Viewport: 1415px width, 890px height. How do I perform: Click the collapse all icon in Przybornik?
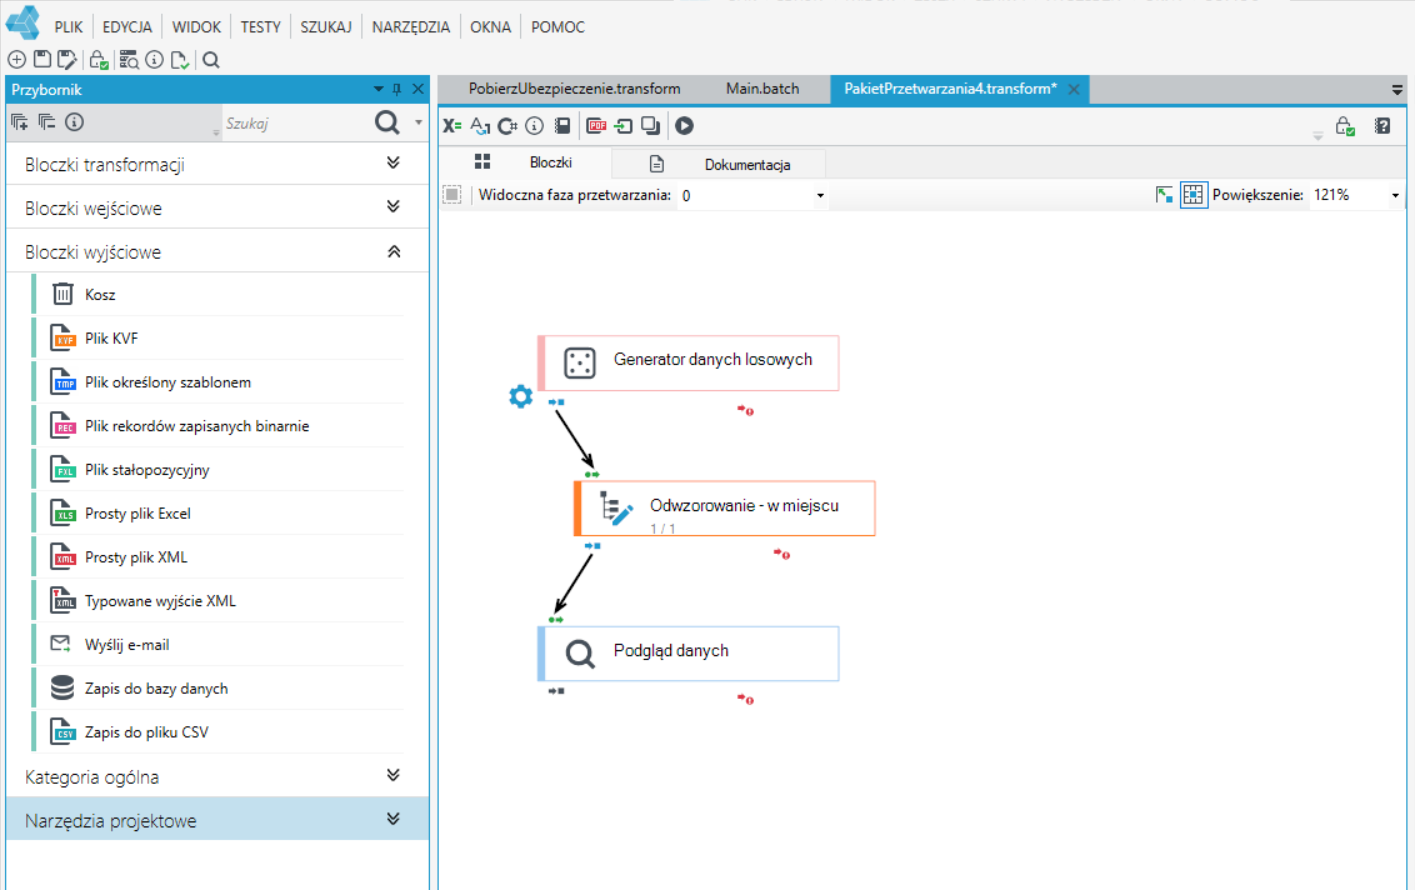pyautogui.click(x=46, y=122)
